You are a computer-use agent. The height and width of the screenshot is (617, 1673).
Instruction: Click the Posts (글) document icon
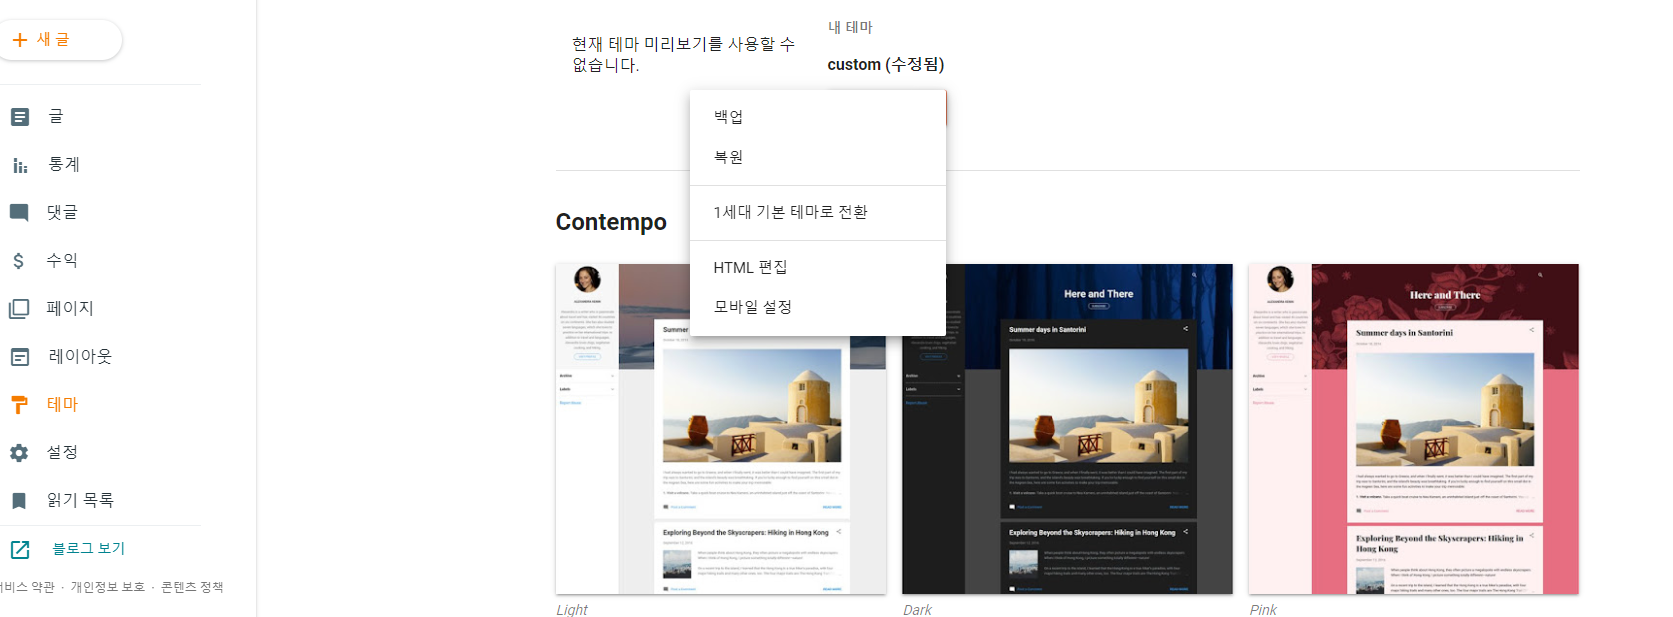[20, 117]
